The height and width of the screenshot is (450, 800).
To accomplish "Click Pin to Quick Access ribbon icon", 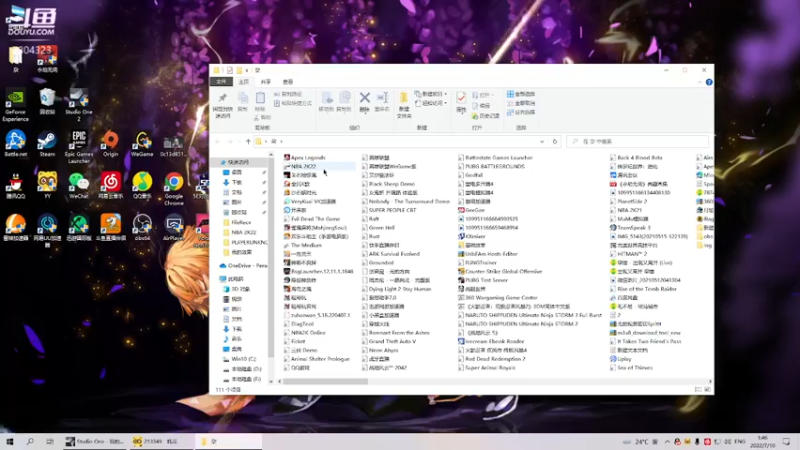I will click(x=222, y=106).
